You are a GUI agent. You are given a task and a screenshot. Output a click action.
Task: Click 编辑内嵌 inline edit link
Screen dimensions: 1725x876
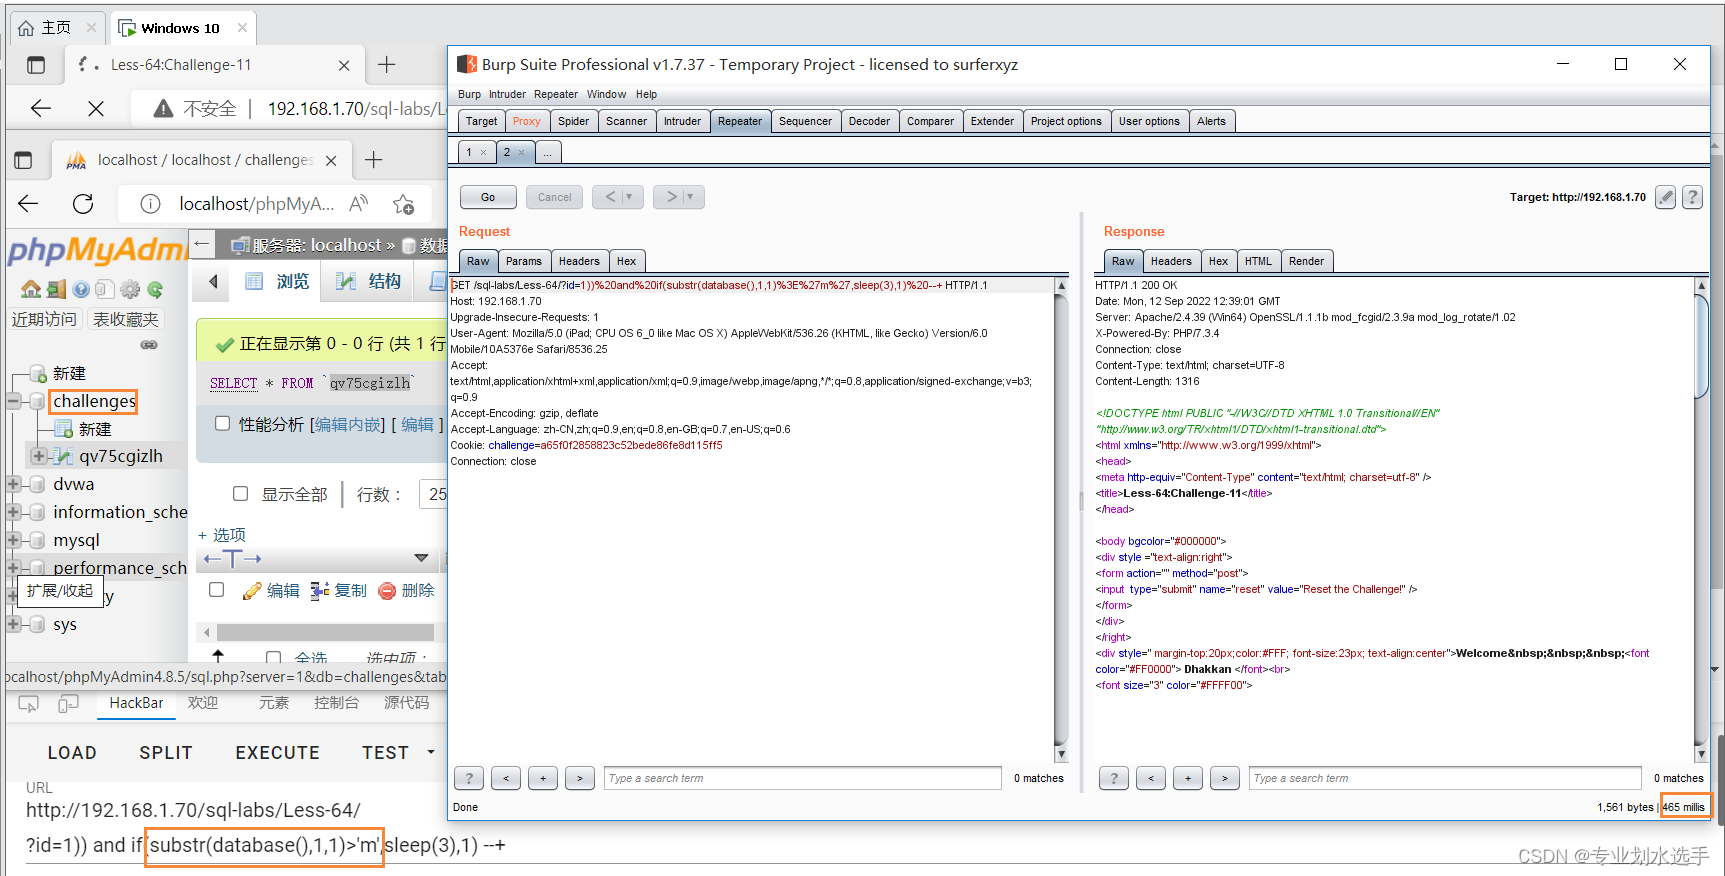pyautogui.click(x=347, y=424)
